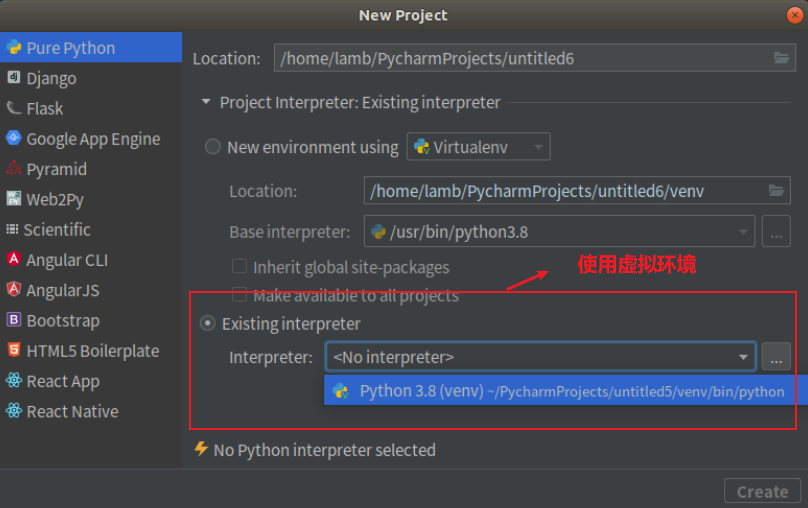Click Python icon in venv dropdown entry
808x508 pixels.
(341, 391)
